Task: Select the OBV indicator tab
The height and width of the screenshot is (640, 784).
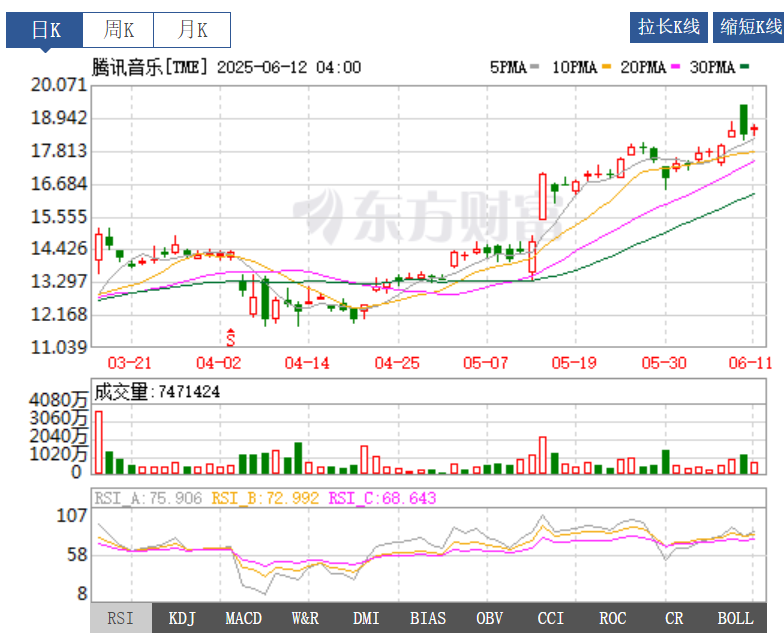Action: tap(490, 618)
